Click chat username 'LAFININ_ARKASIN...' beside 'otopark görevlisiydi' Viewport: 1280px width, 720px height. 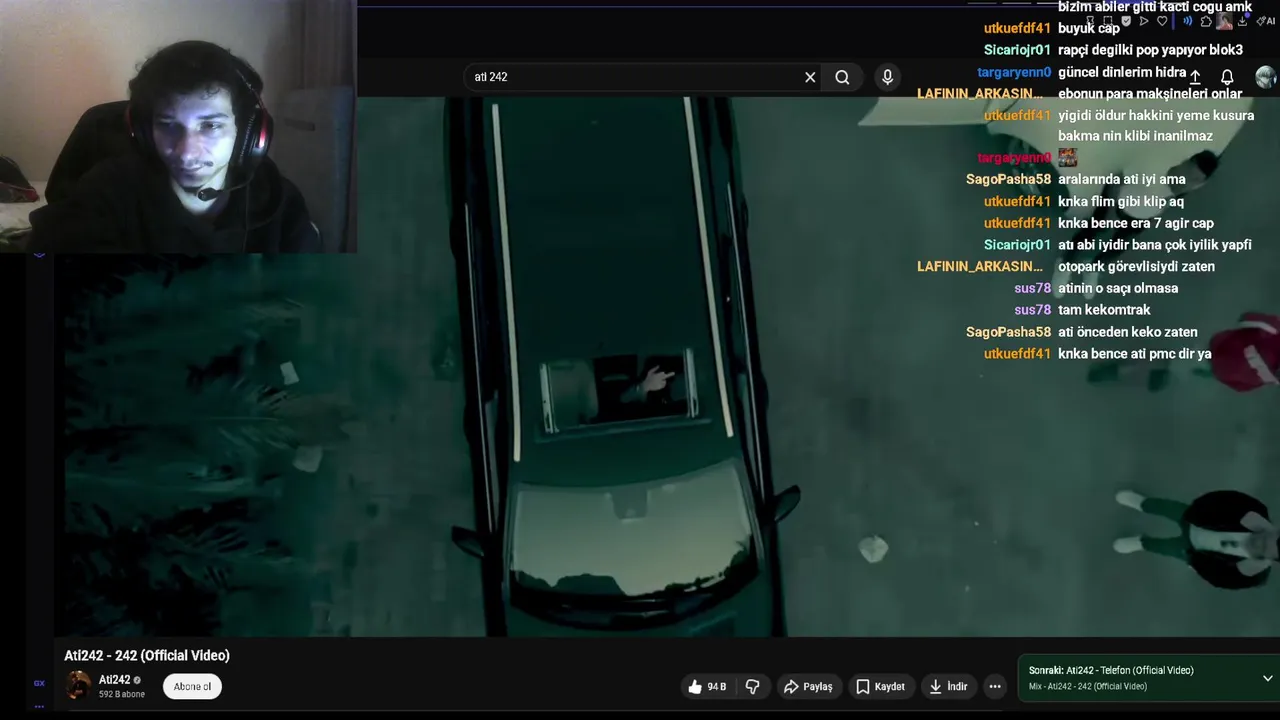click(979, 266)
